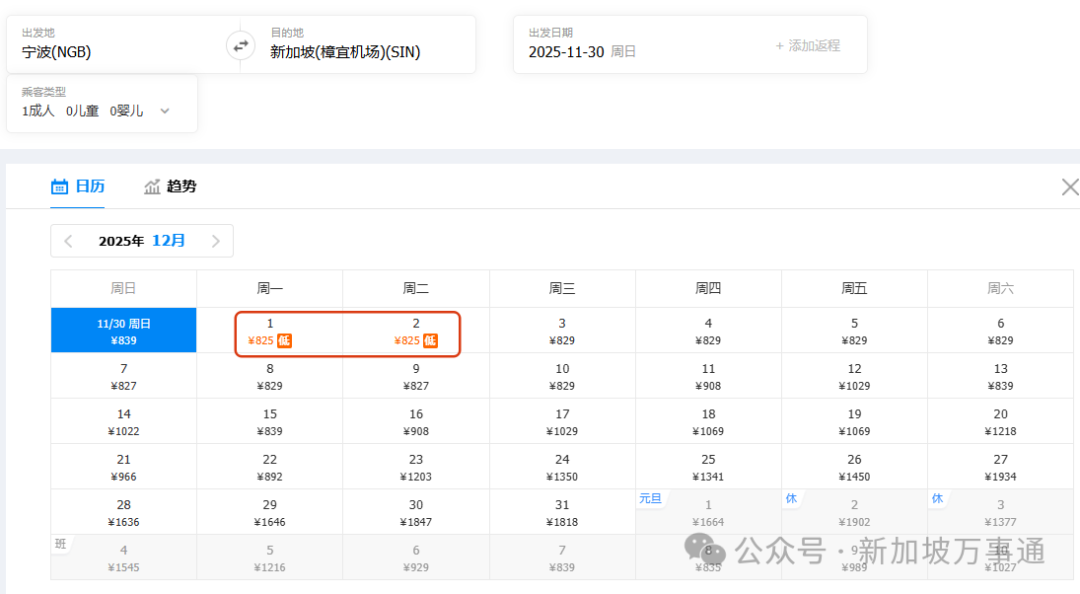Select January 7 priced ¥839
Viewport: 1080px width, 594px height.
(562, 558)
